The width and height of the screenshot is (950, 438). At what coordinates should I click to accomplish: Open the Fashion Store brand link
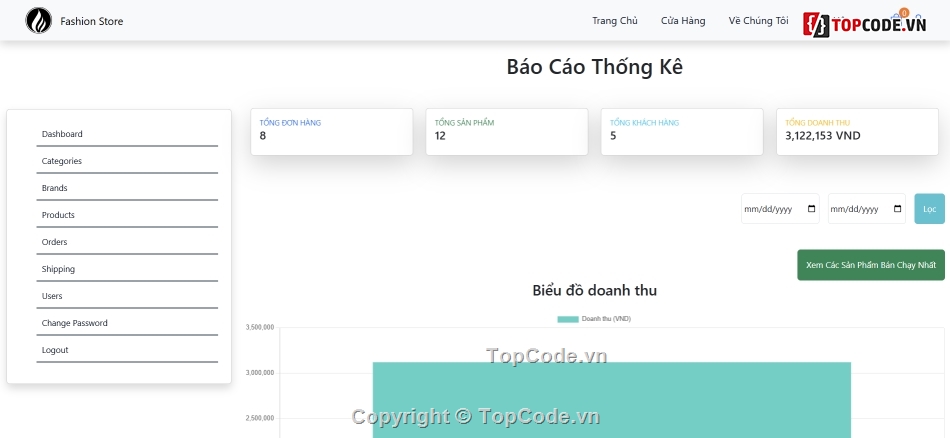(91, 21)
